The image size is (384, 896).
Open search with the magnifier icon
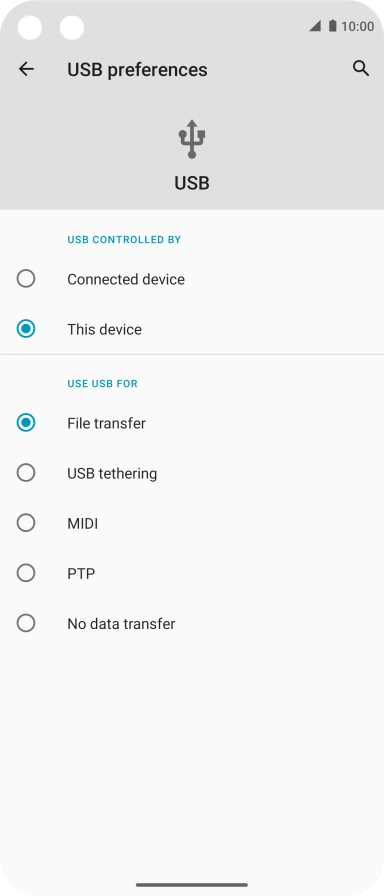[361, 69]
